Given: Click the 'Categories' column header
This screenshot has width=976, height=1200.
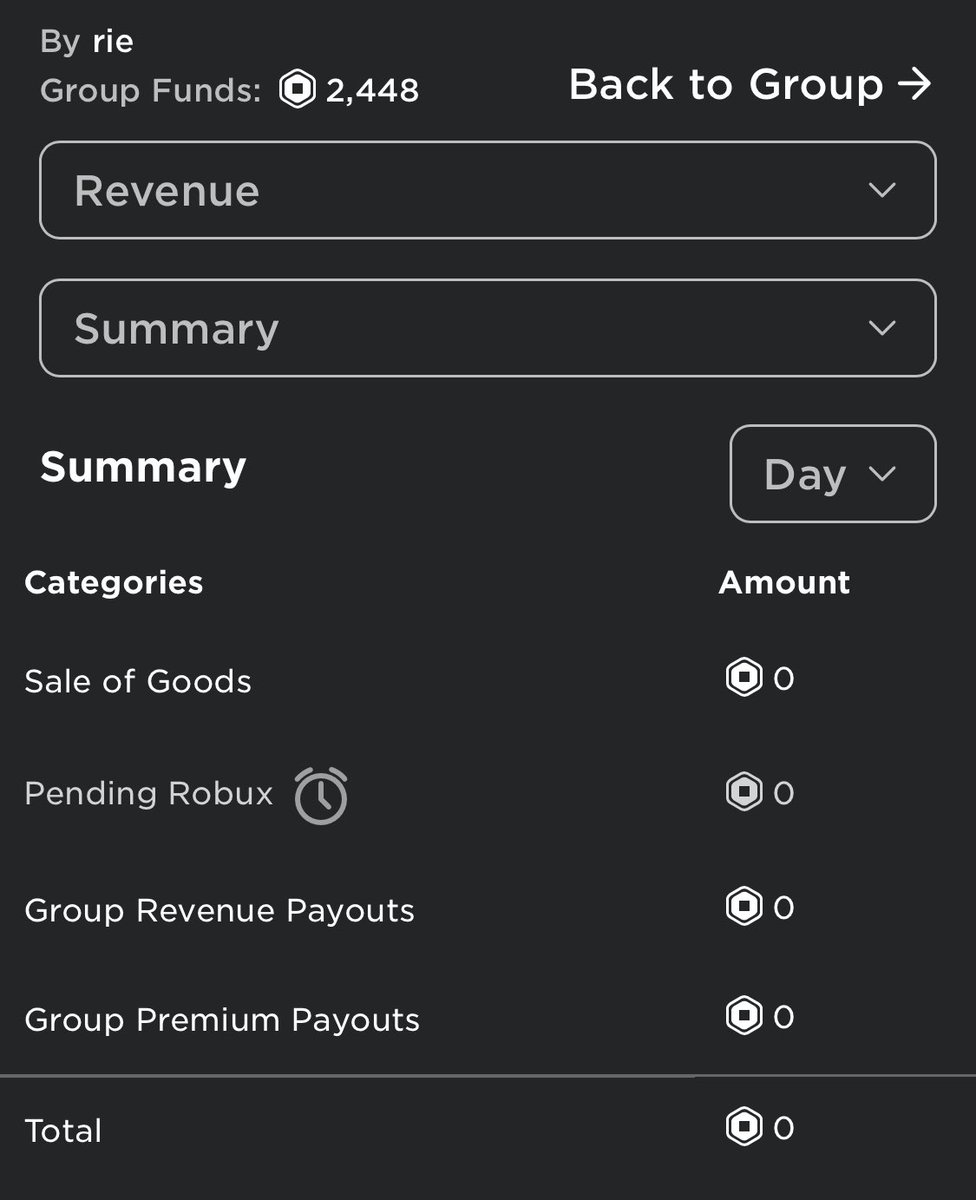Looking at the screenshot, I should click(x=114, y=583).
